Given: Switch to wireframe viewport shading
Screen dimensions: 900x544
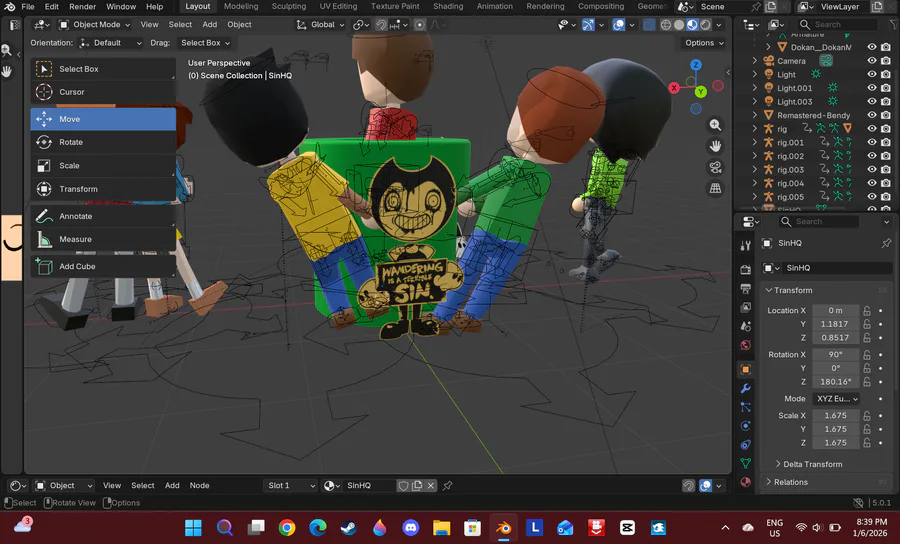Looking at the screenshot, I should (666, 25).
